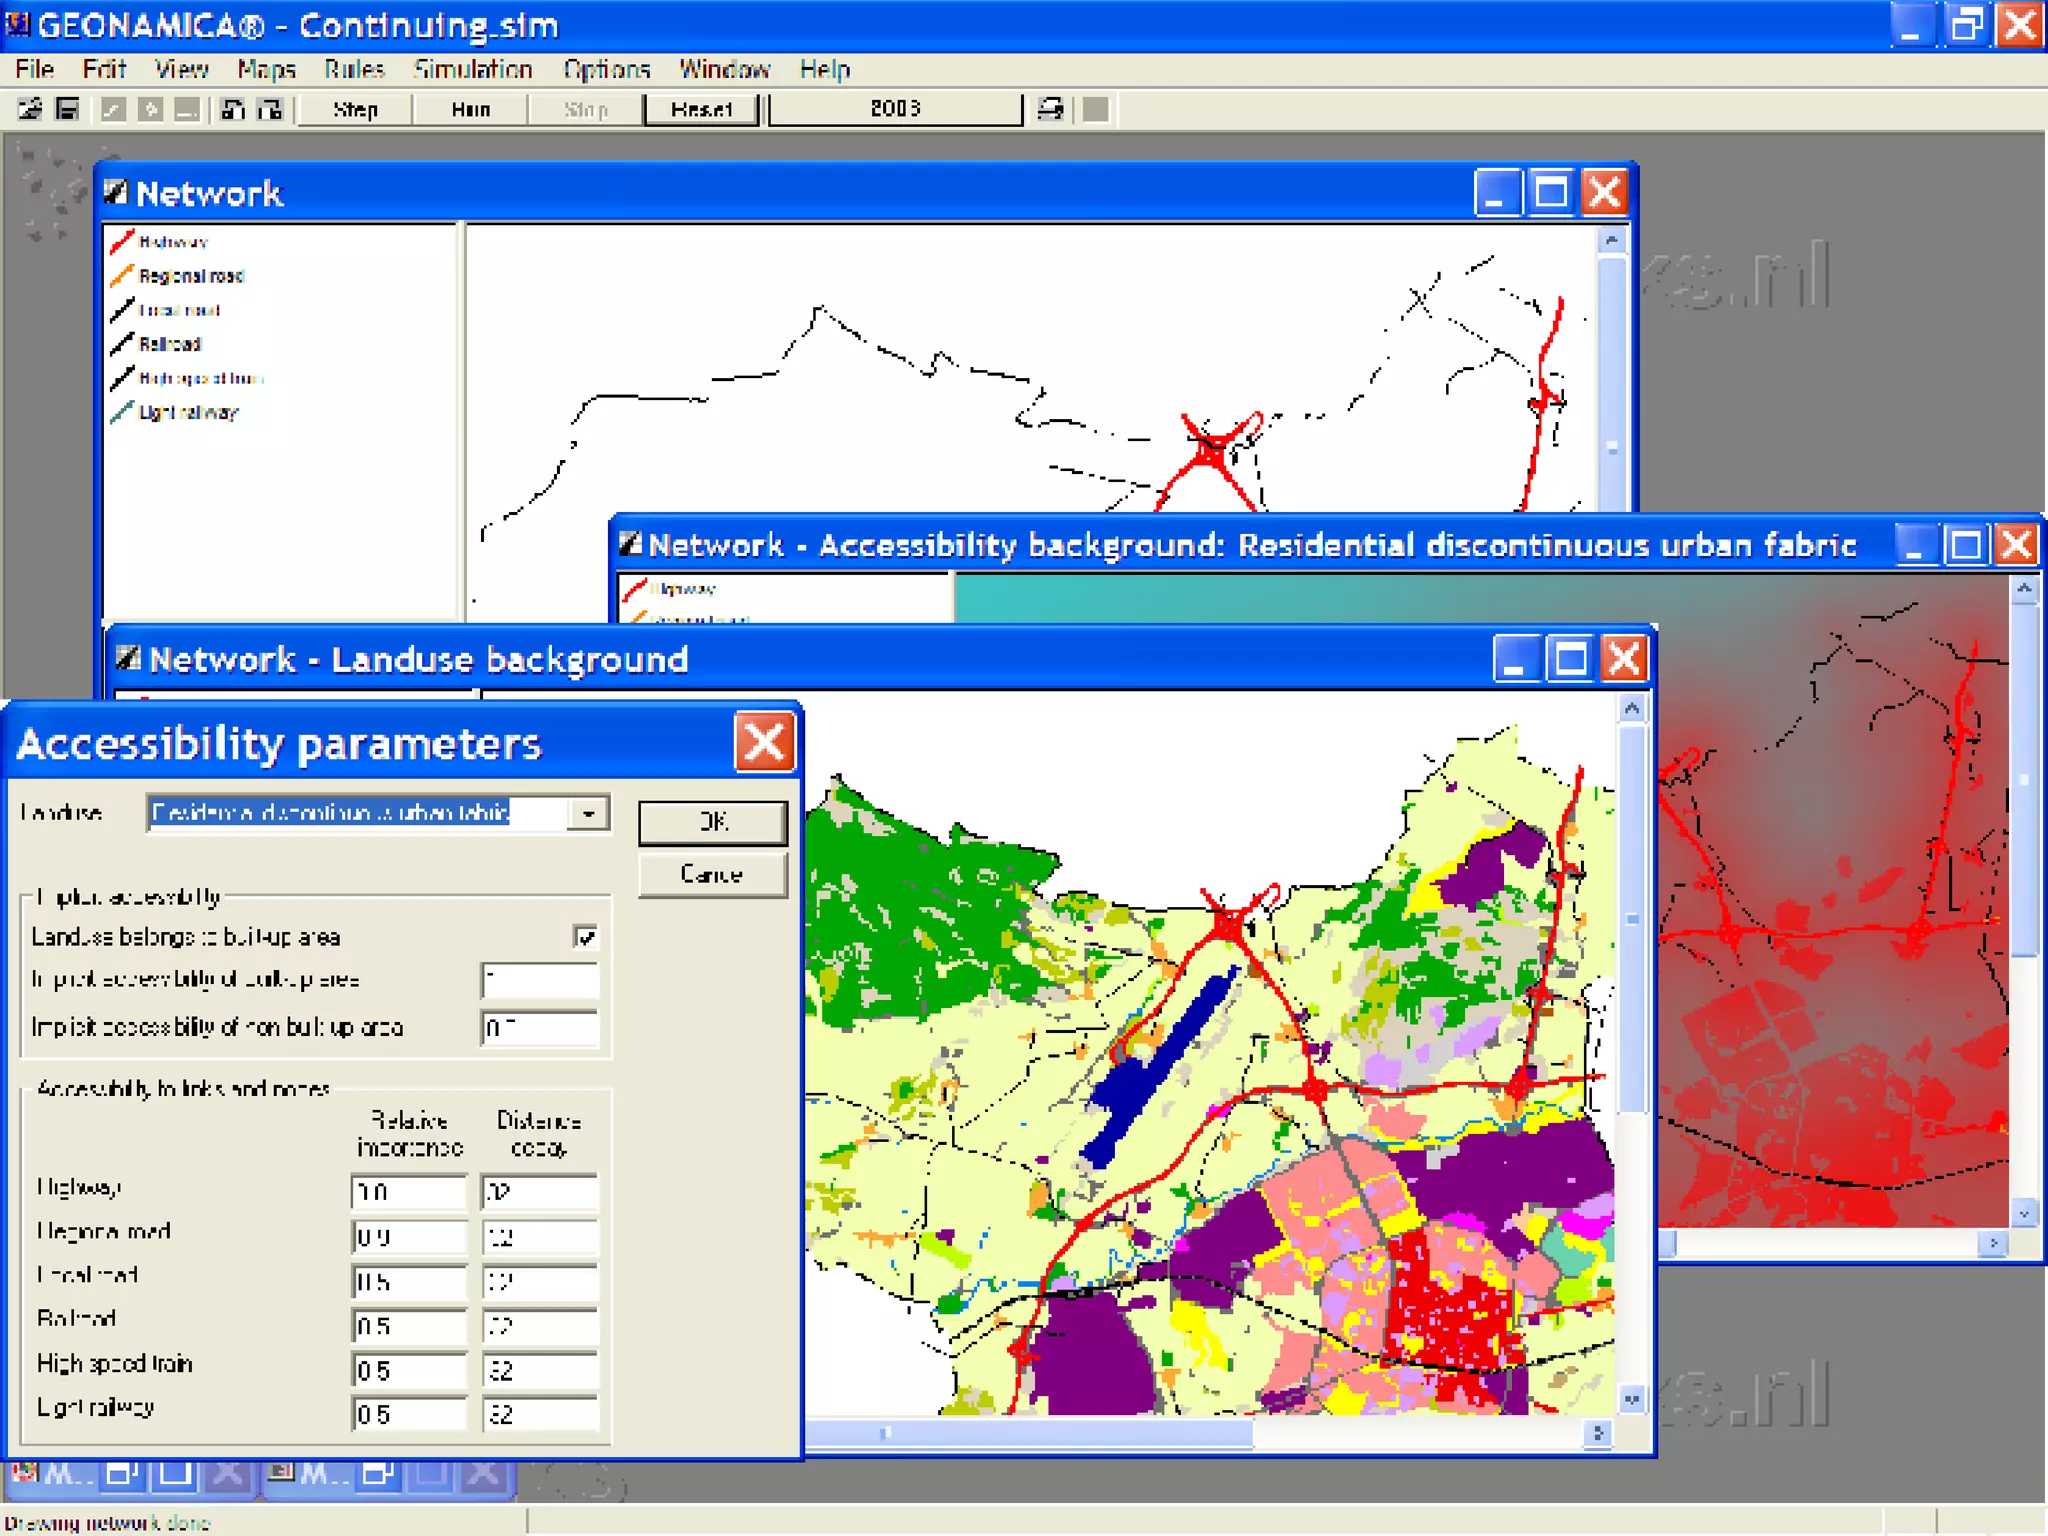The width and height of the screenshot is (2048, 1536).
Task: Click Highway relative importance field
Action: tap(408, 1191)
